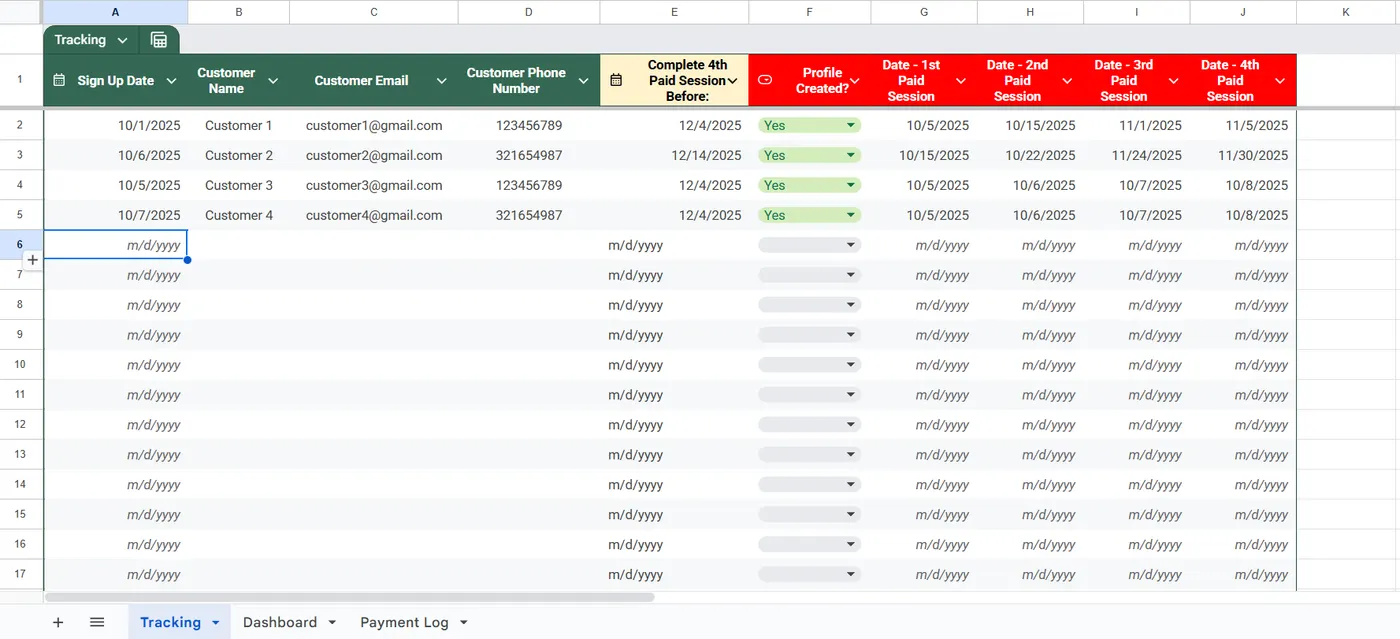Click the '10/22/2025' 2nd session date cell

[x=1030, y=155]
